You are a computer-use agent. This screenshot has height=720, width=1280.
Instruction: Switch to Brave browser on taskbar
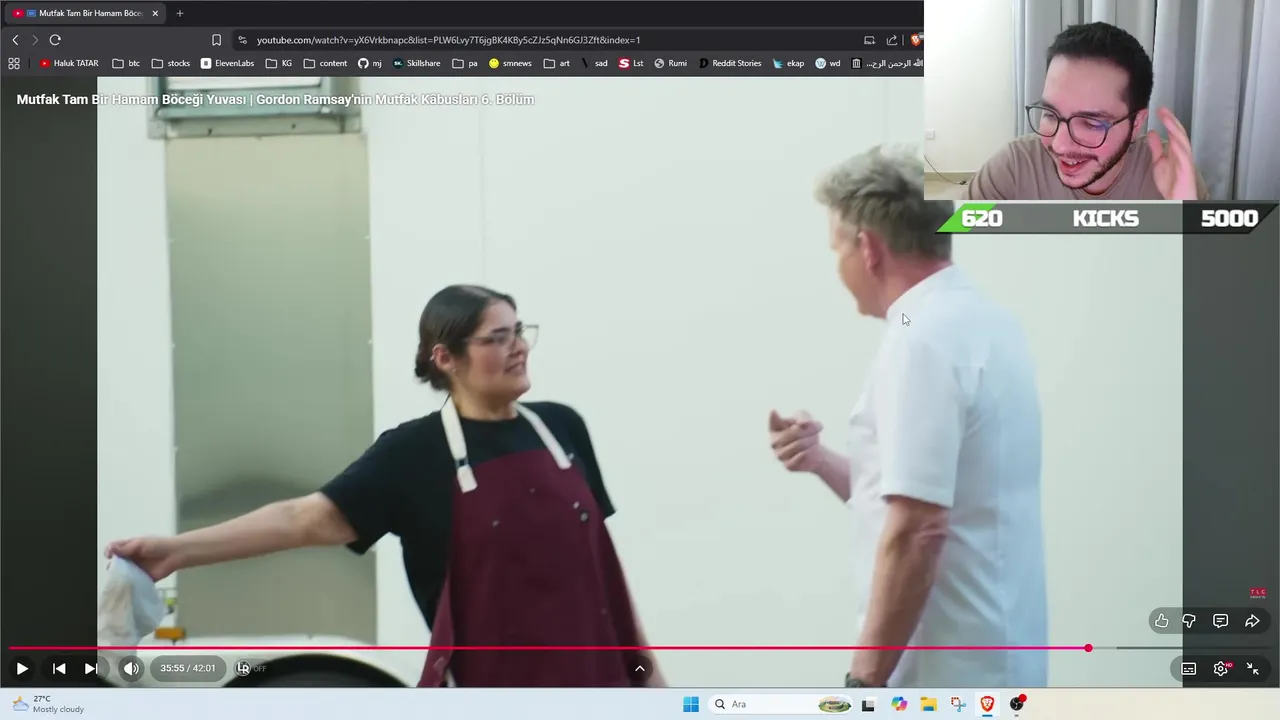987,704
